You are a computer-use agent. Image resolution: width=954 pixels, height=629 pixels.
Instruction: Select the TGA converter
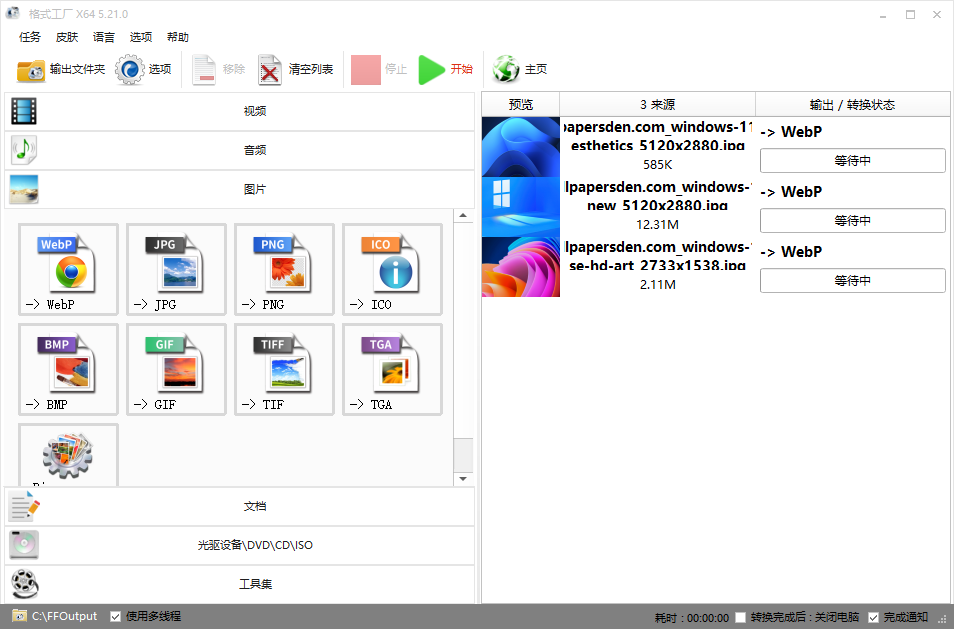pos(391,369)
